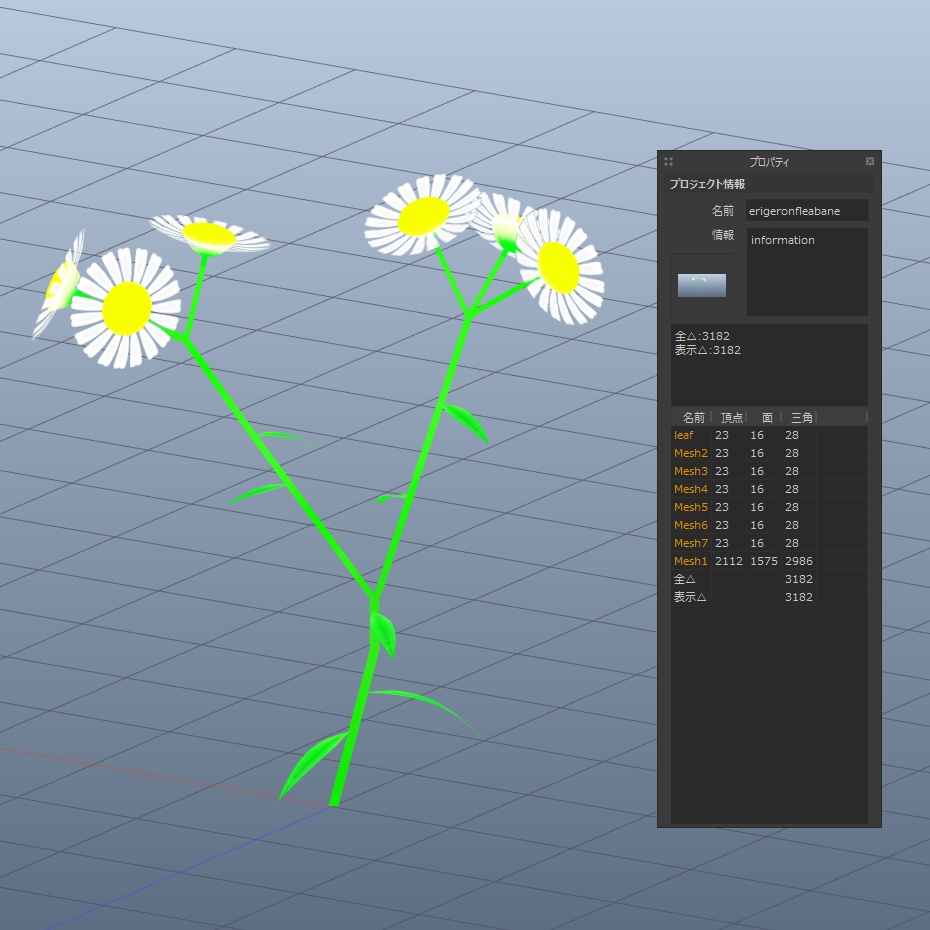930x930 pixels.
Task: Select Mesh2 in the object list
Action: [x=691, y=453]
